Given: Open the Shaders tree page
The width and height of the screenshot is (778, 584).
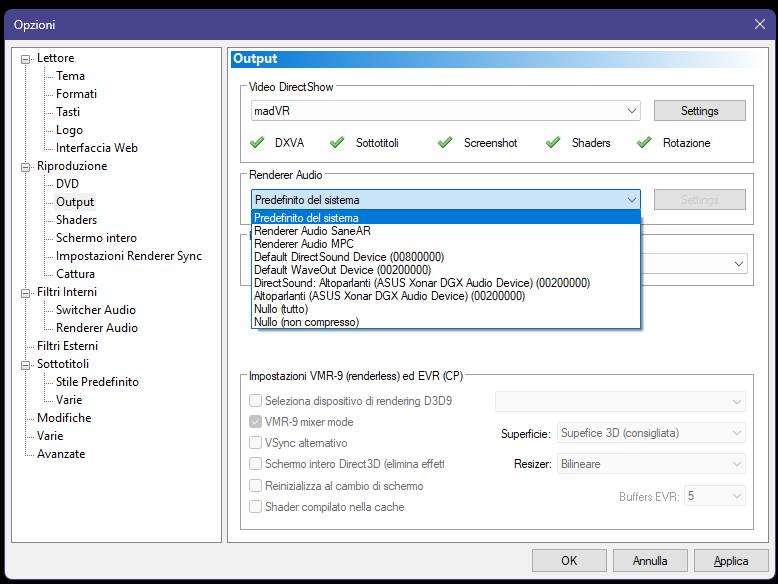Looking at the screenshot, I should (x=76, y=220).
